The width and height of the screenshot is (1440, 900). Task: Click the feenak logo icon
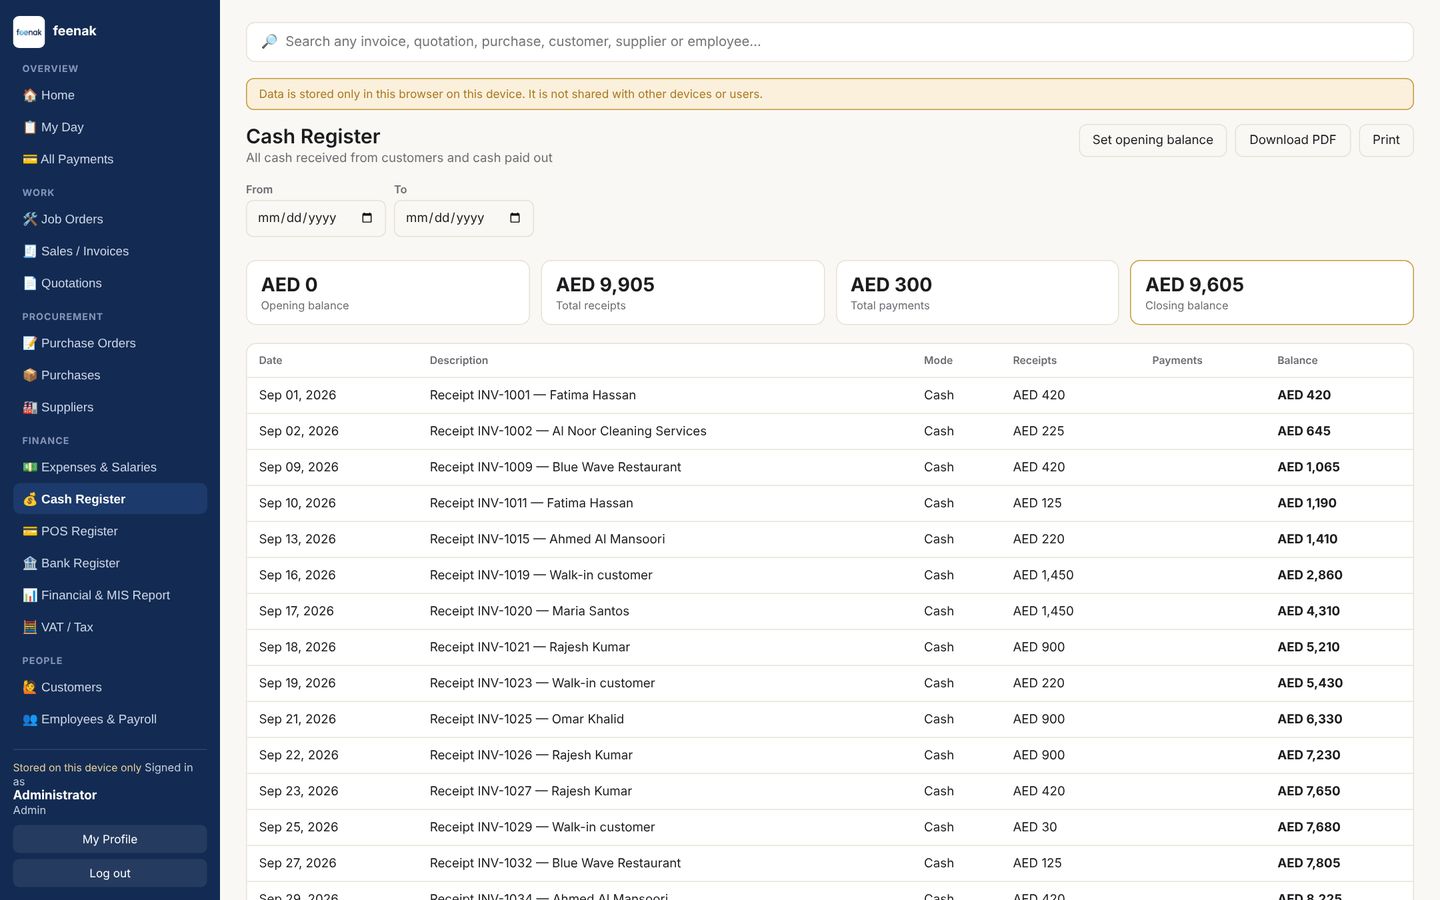point(29,32)
